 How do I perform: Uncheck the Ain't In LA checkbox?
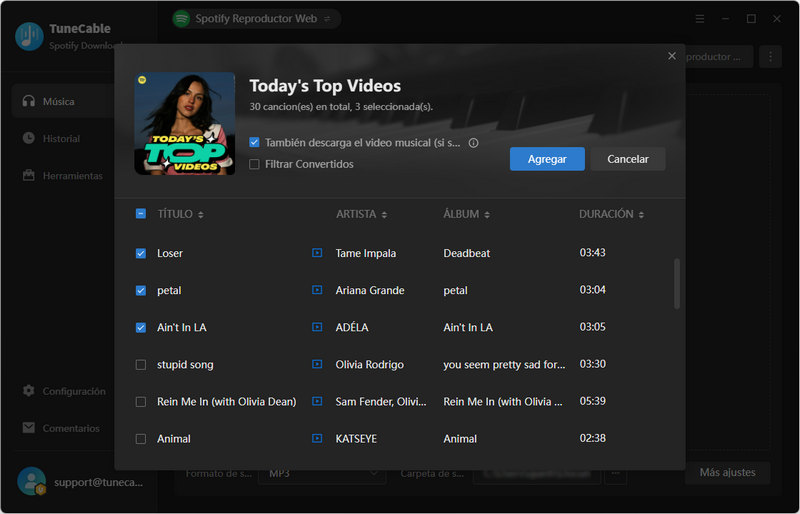141,327
